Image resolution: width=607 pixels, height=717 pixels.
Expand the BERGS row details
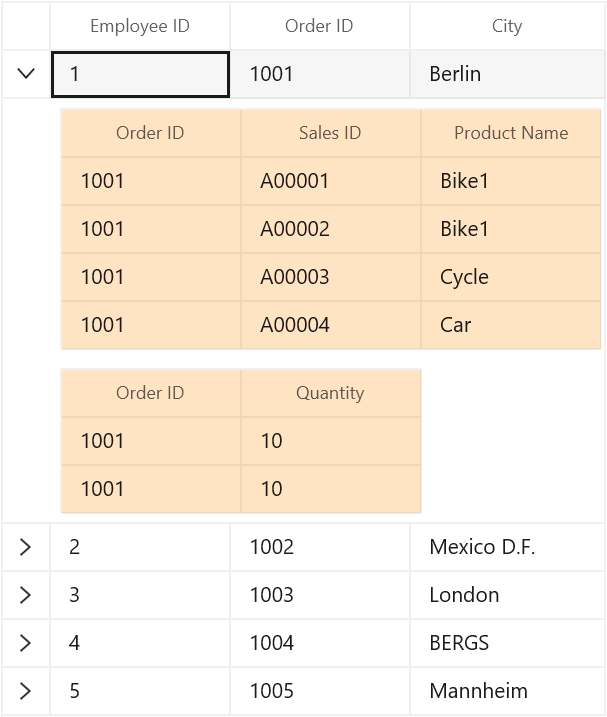26,643
